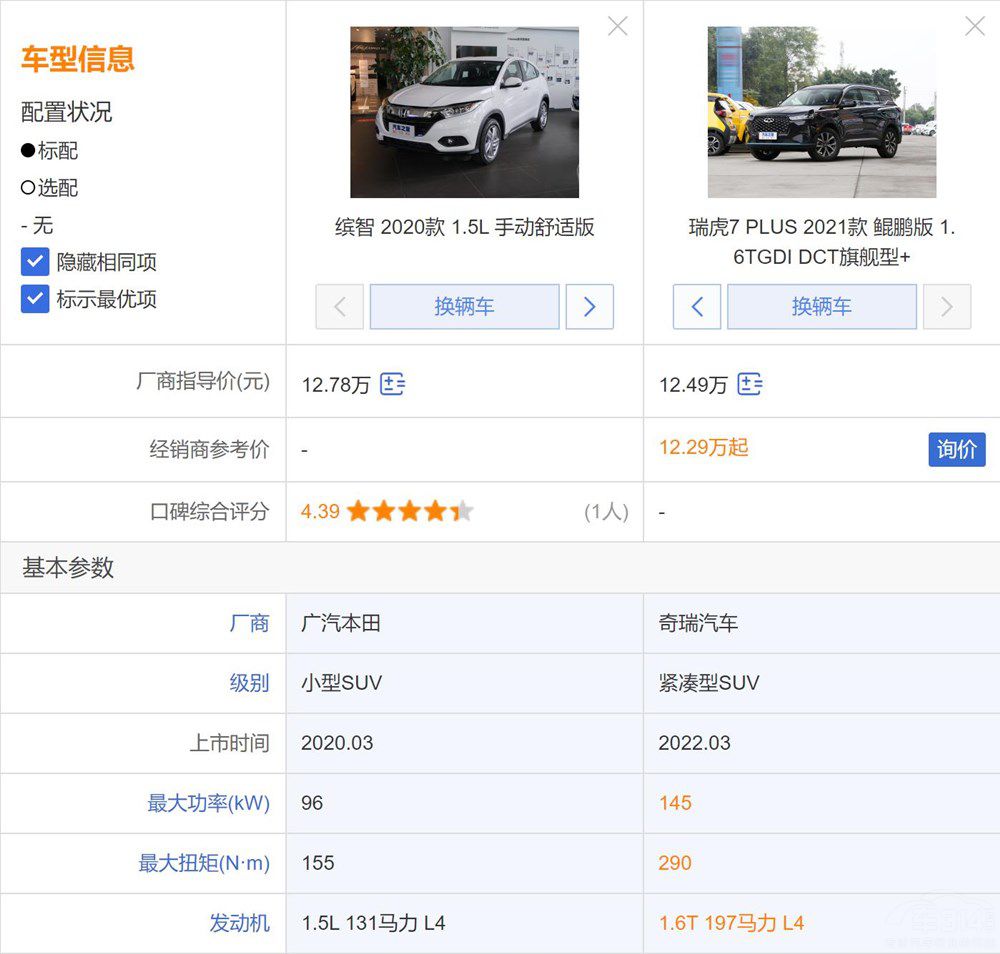Remove the 缤智 car from comparison
This screenshot has width=1000, height=954.
(x=618, y=27)
